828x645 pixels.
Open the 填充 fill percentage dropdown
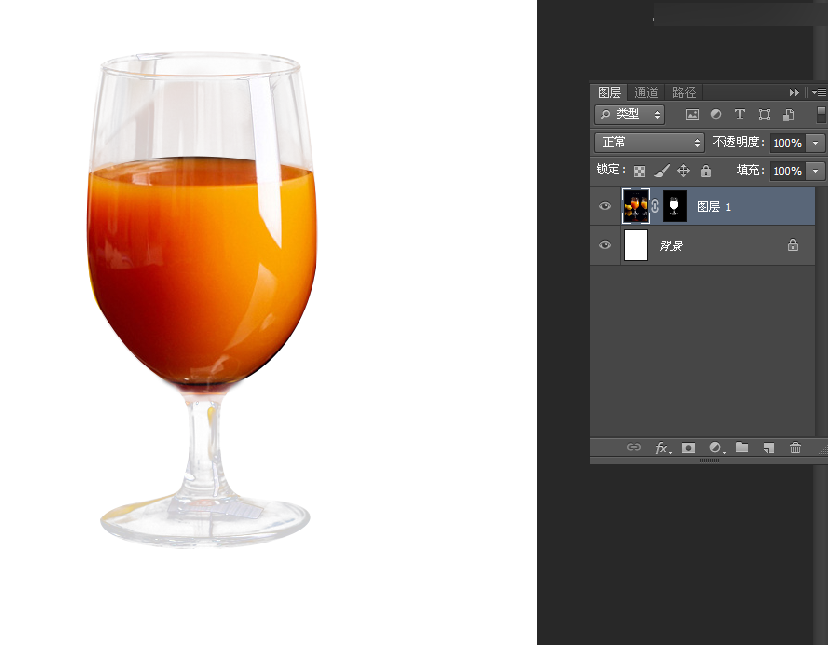[814, 171]
